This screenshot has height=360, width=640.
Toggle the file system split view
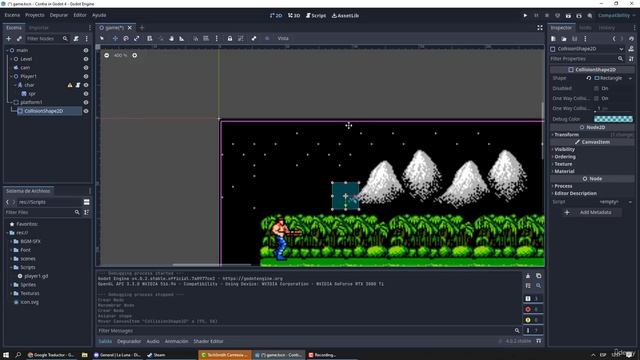point(87,202)
